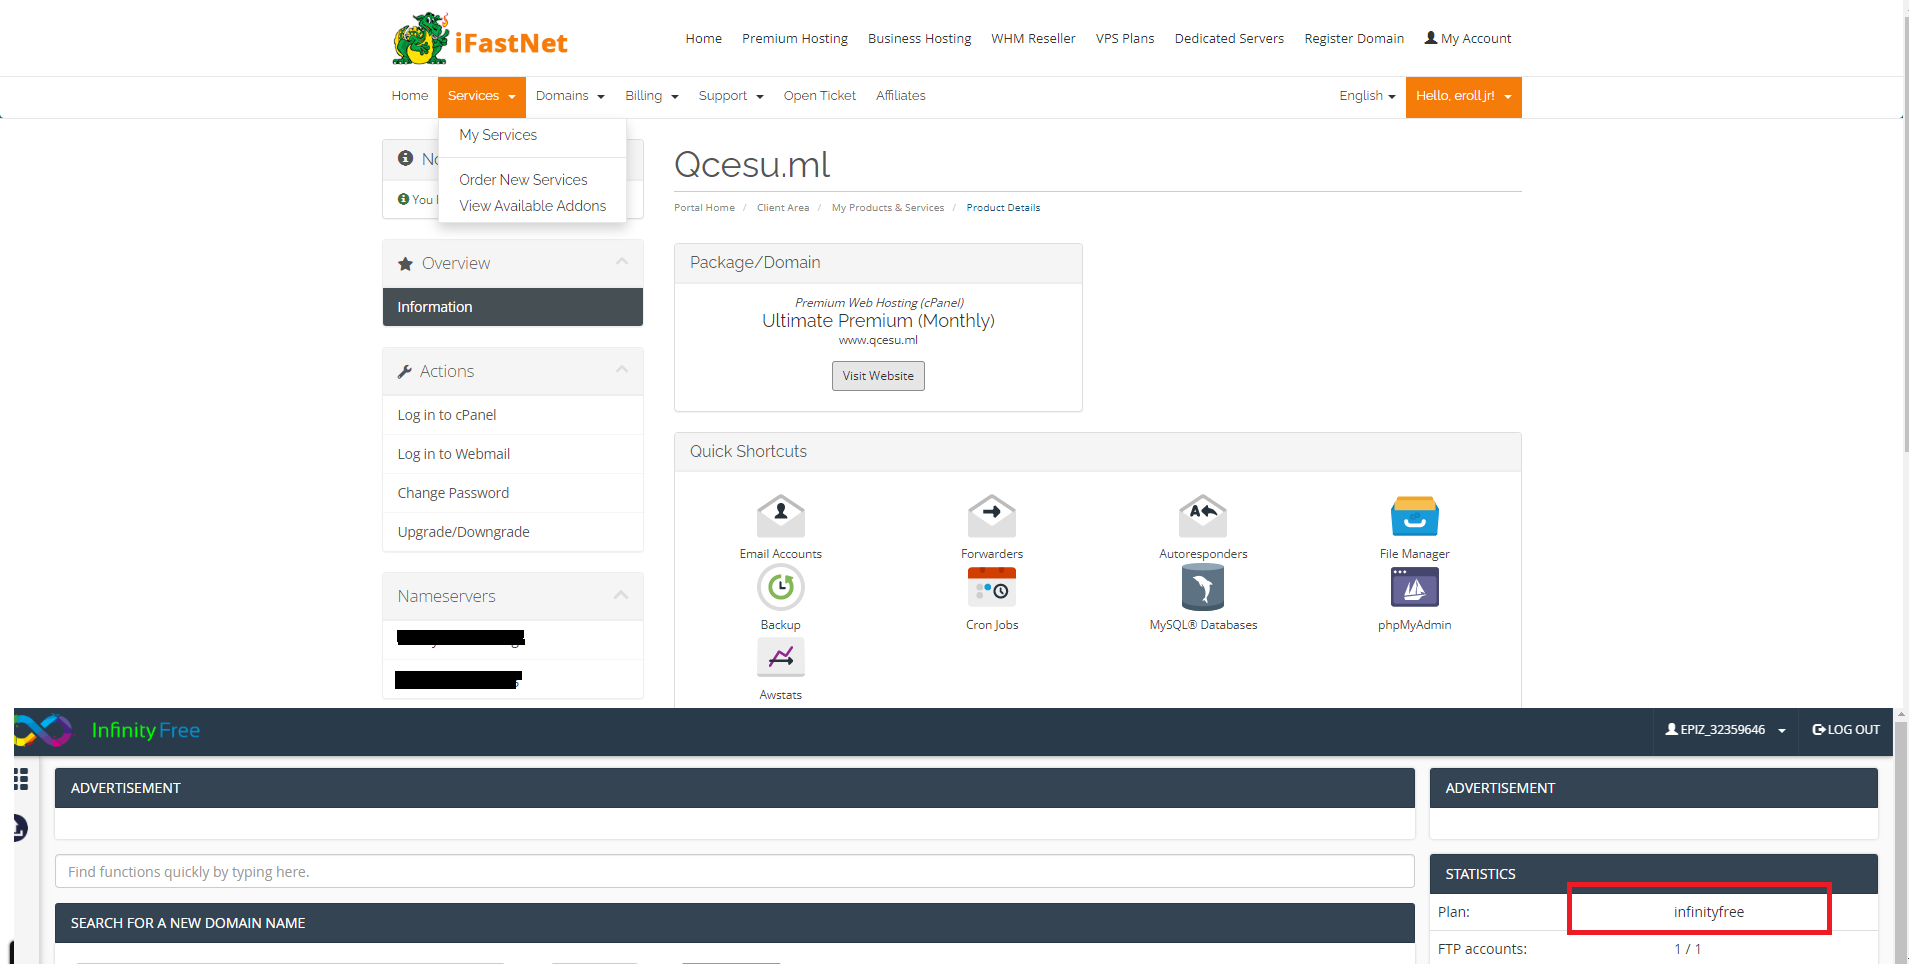Select the Information sidebar item
This screenshot has width=1909, height=964.
click(513, 307)
